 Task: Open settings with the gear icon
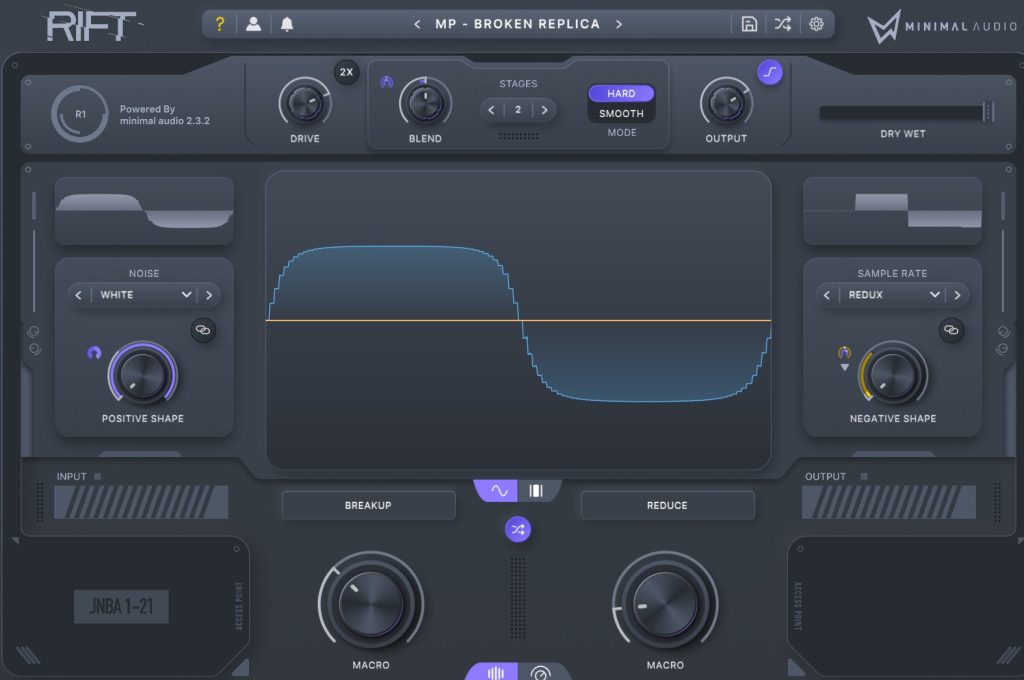816,24
